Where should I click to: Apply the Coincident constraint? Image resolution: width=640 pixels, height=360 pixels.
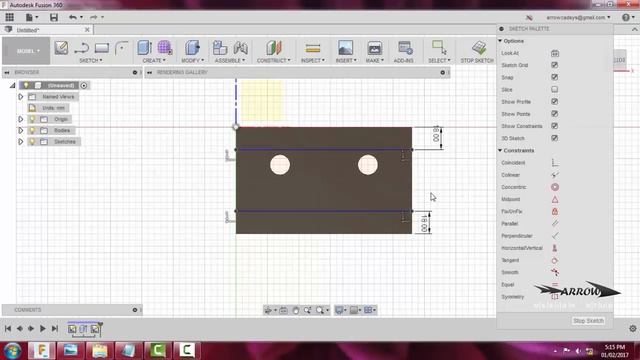(x=555, y=162)
